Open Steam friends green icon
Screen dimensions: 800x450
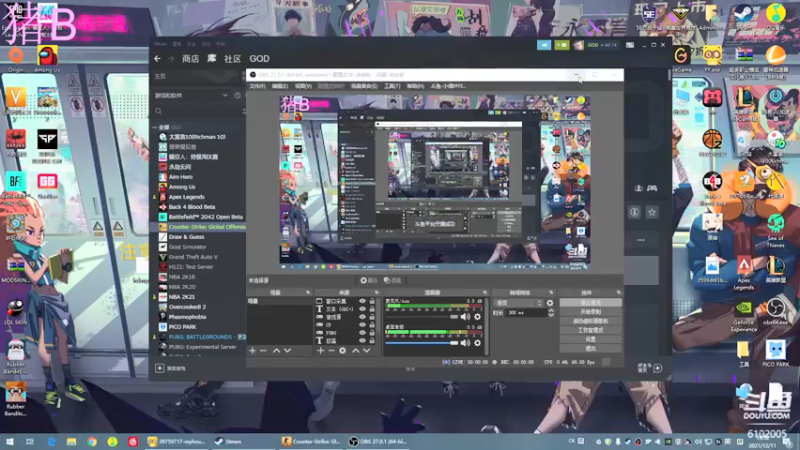tap(562, 45)
